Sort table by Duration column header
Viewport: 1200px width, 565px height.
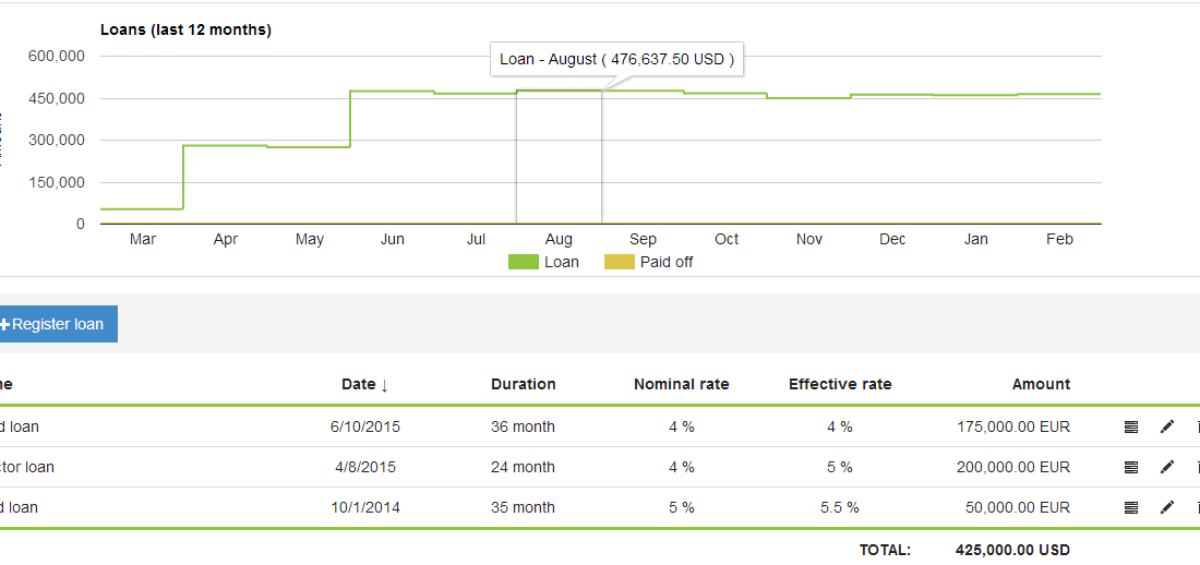pyautogui.click(x=523, y=384)
